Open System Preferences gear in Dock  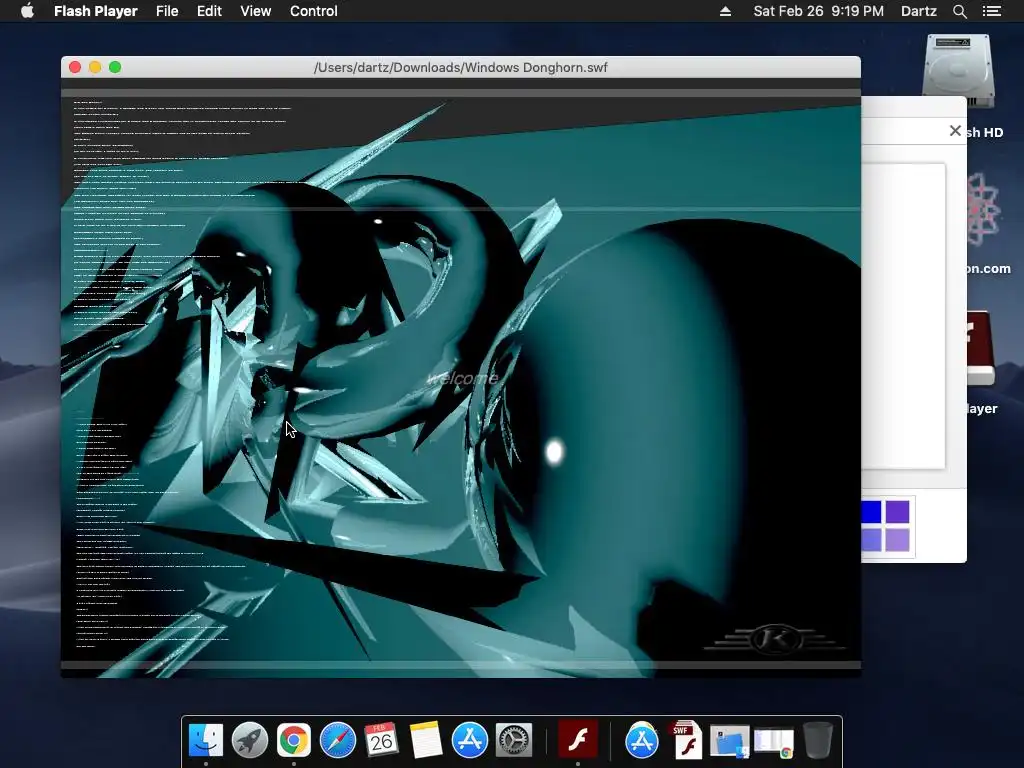coord(513,740)
